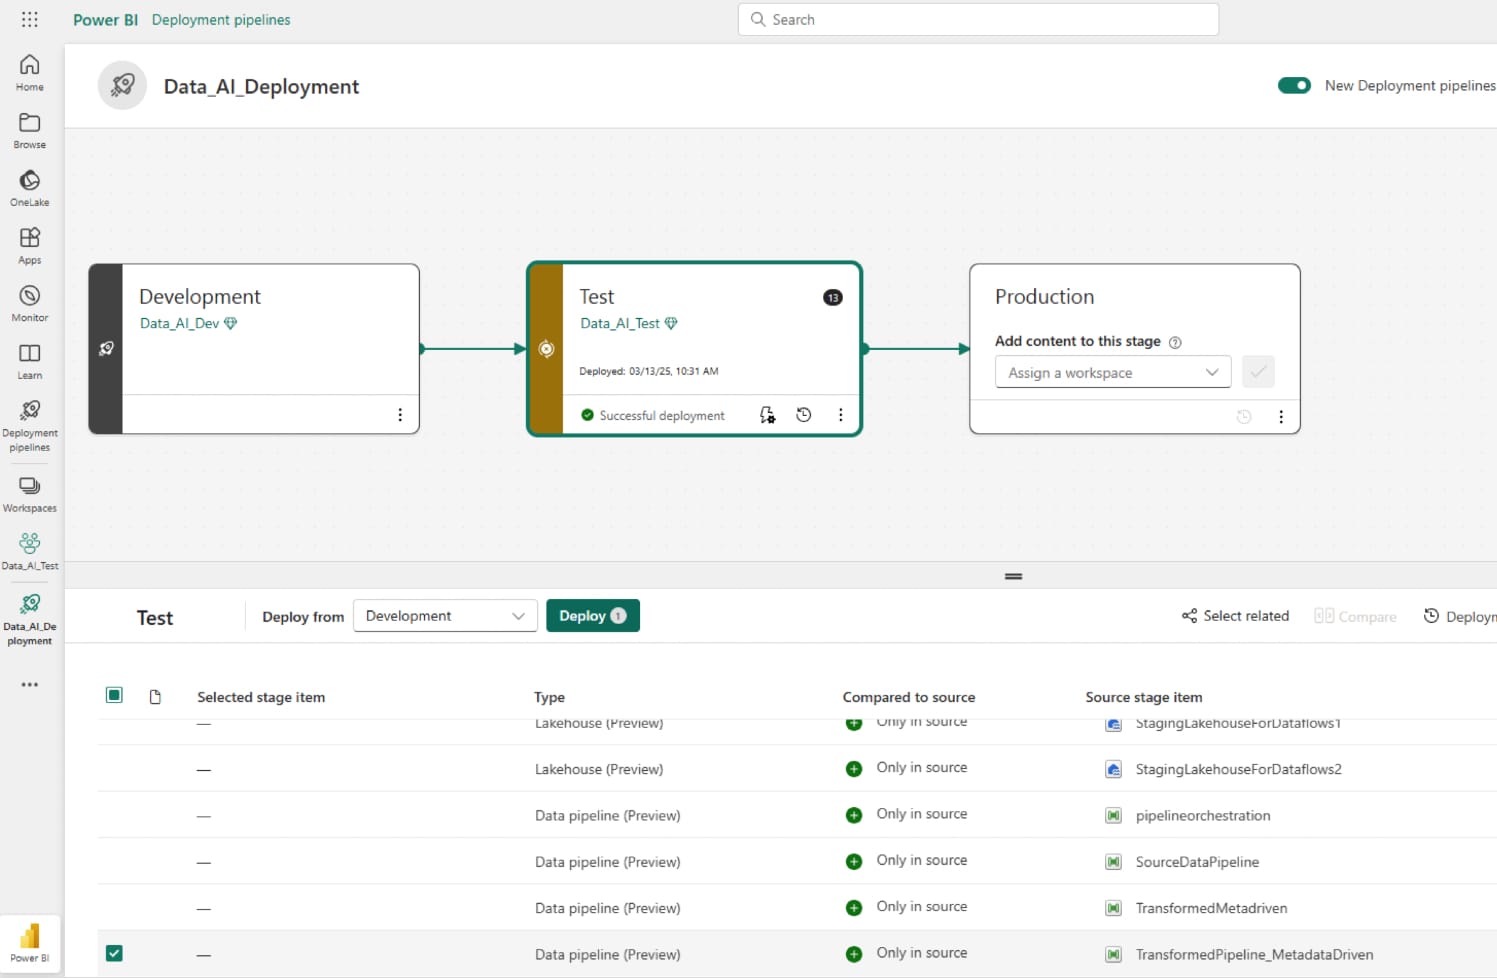Image resolution: width=1497 pixels, height=978 pixels.
Task: Click TransformedMetadriven source item
Action: click(1211, 908)
